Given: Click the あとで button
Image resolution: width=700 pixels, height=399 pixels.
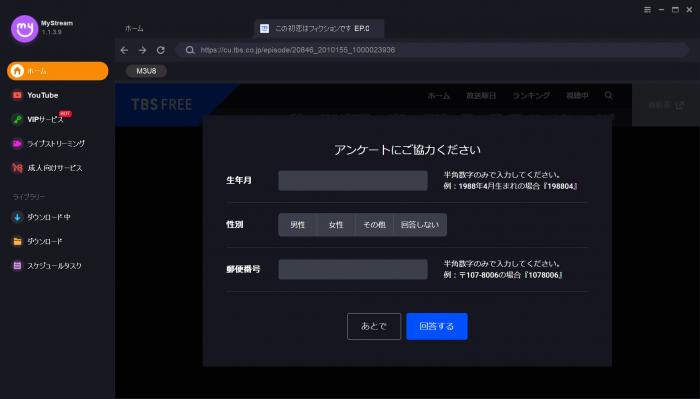Looking at the screenshot, I should [x=374, y=326].
